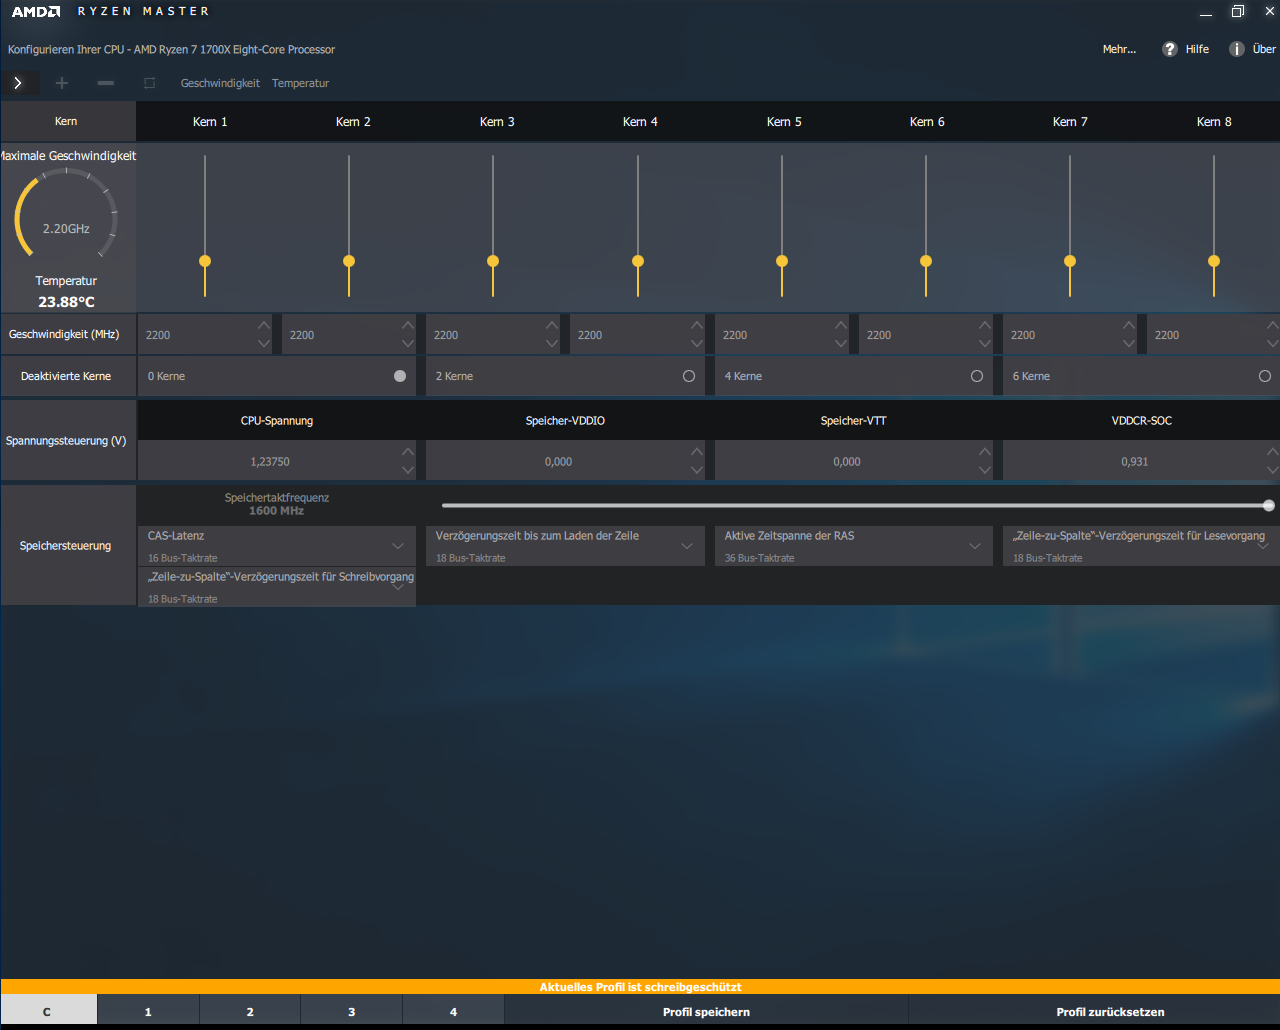Open Aktive Zeitspanne der RAS dropdown
The image size is (1280, 1030).
(x=853, y=546)
